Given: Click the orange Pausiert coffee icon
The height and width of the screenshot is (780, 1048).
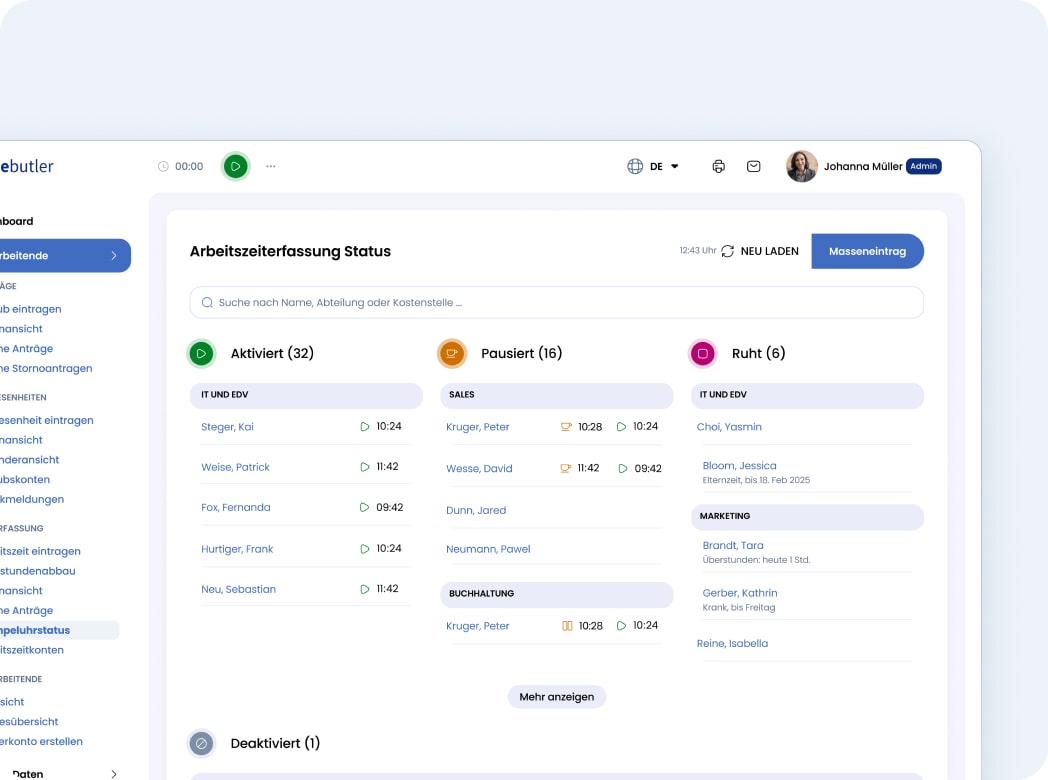Looking at the screenshot, I should 452,354.
